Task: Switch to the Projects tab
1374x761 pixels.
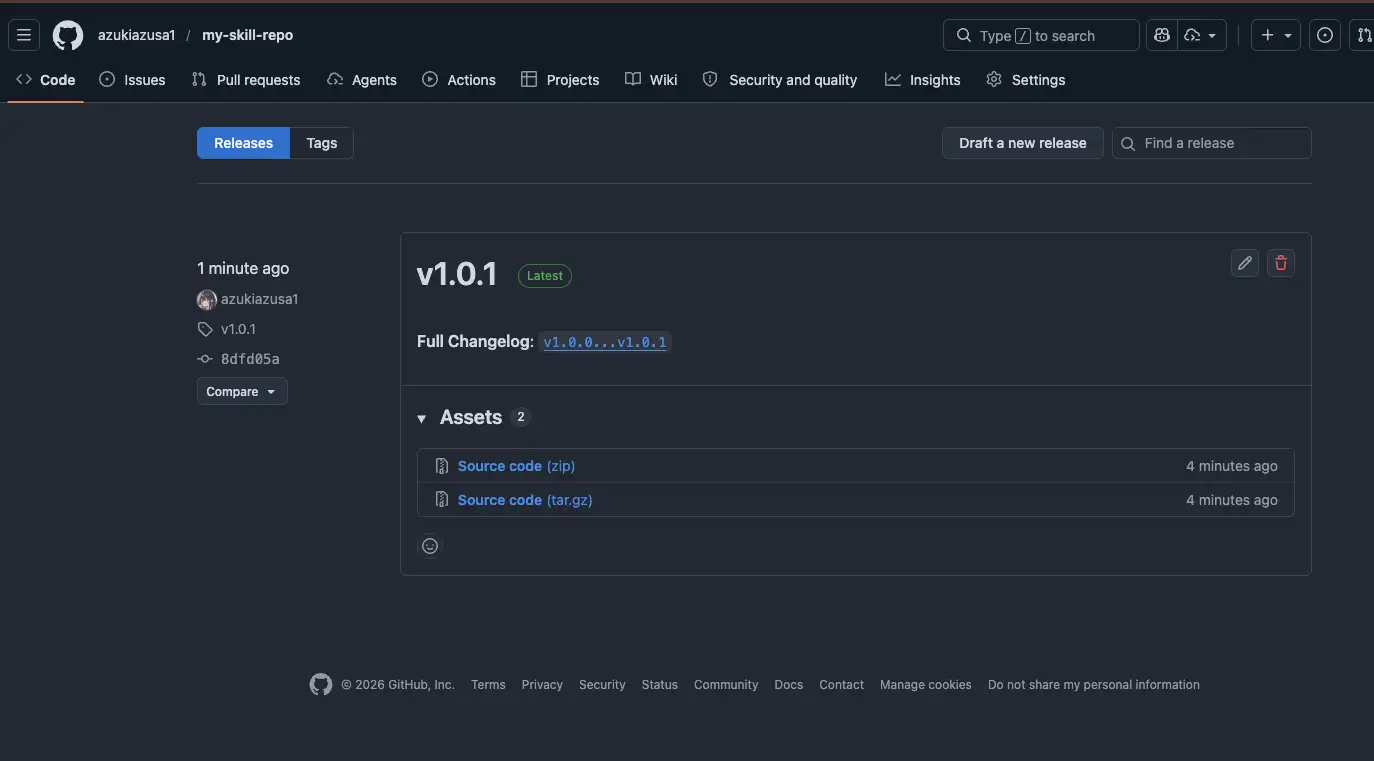Action: coord(560,80)
